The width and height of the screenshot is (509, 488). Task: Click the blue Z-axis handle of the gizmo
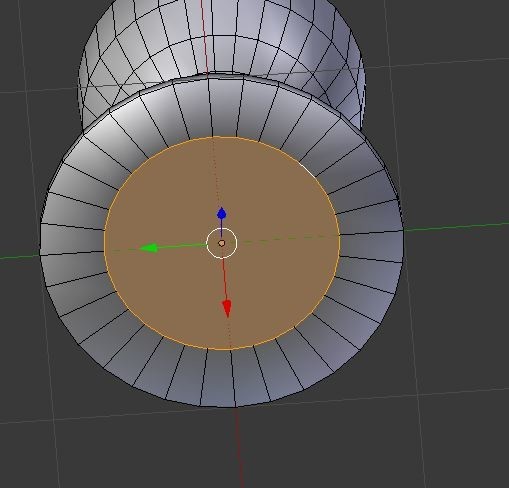pyautogui.click(x=222, y=214)
